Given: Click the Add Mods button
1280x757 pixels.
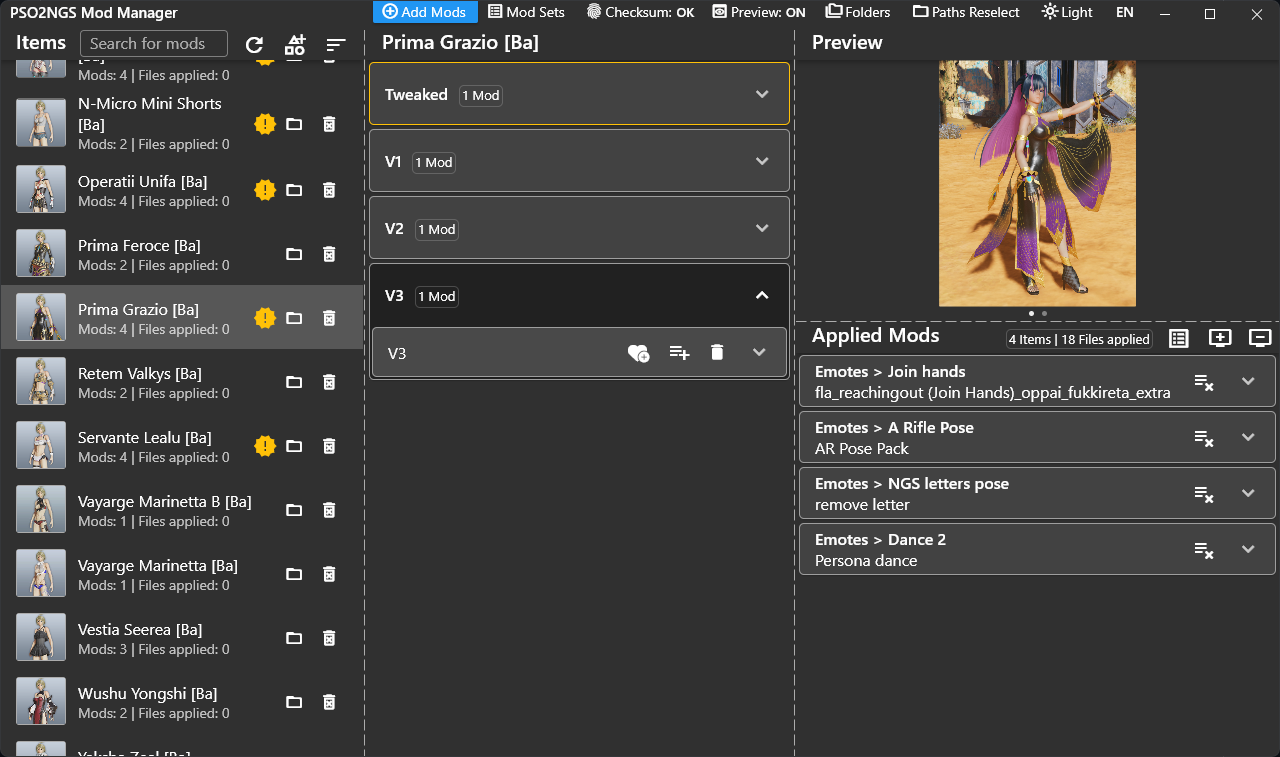Looking at the screenshot, I should click(424, 12).
